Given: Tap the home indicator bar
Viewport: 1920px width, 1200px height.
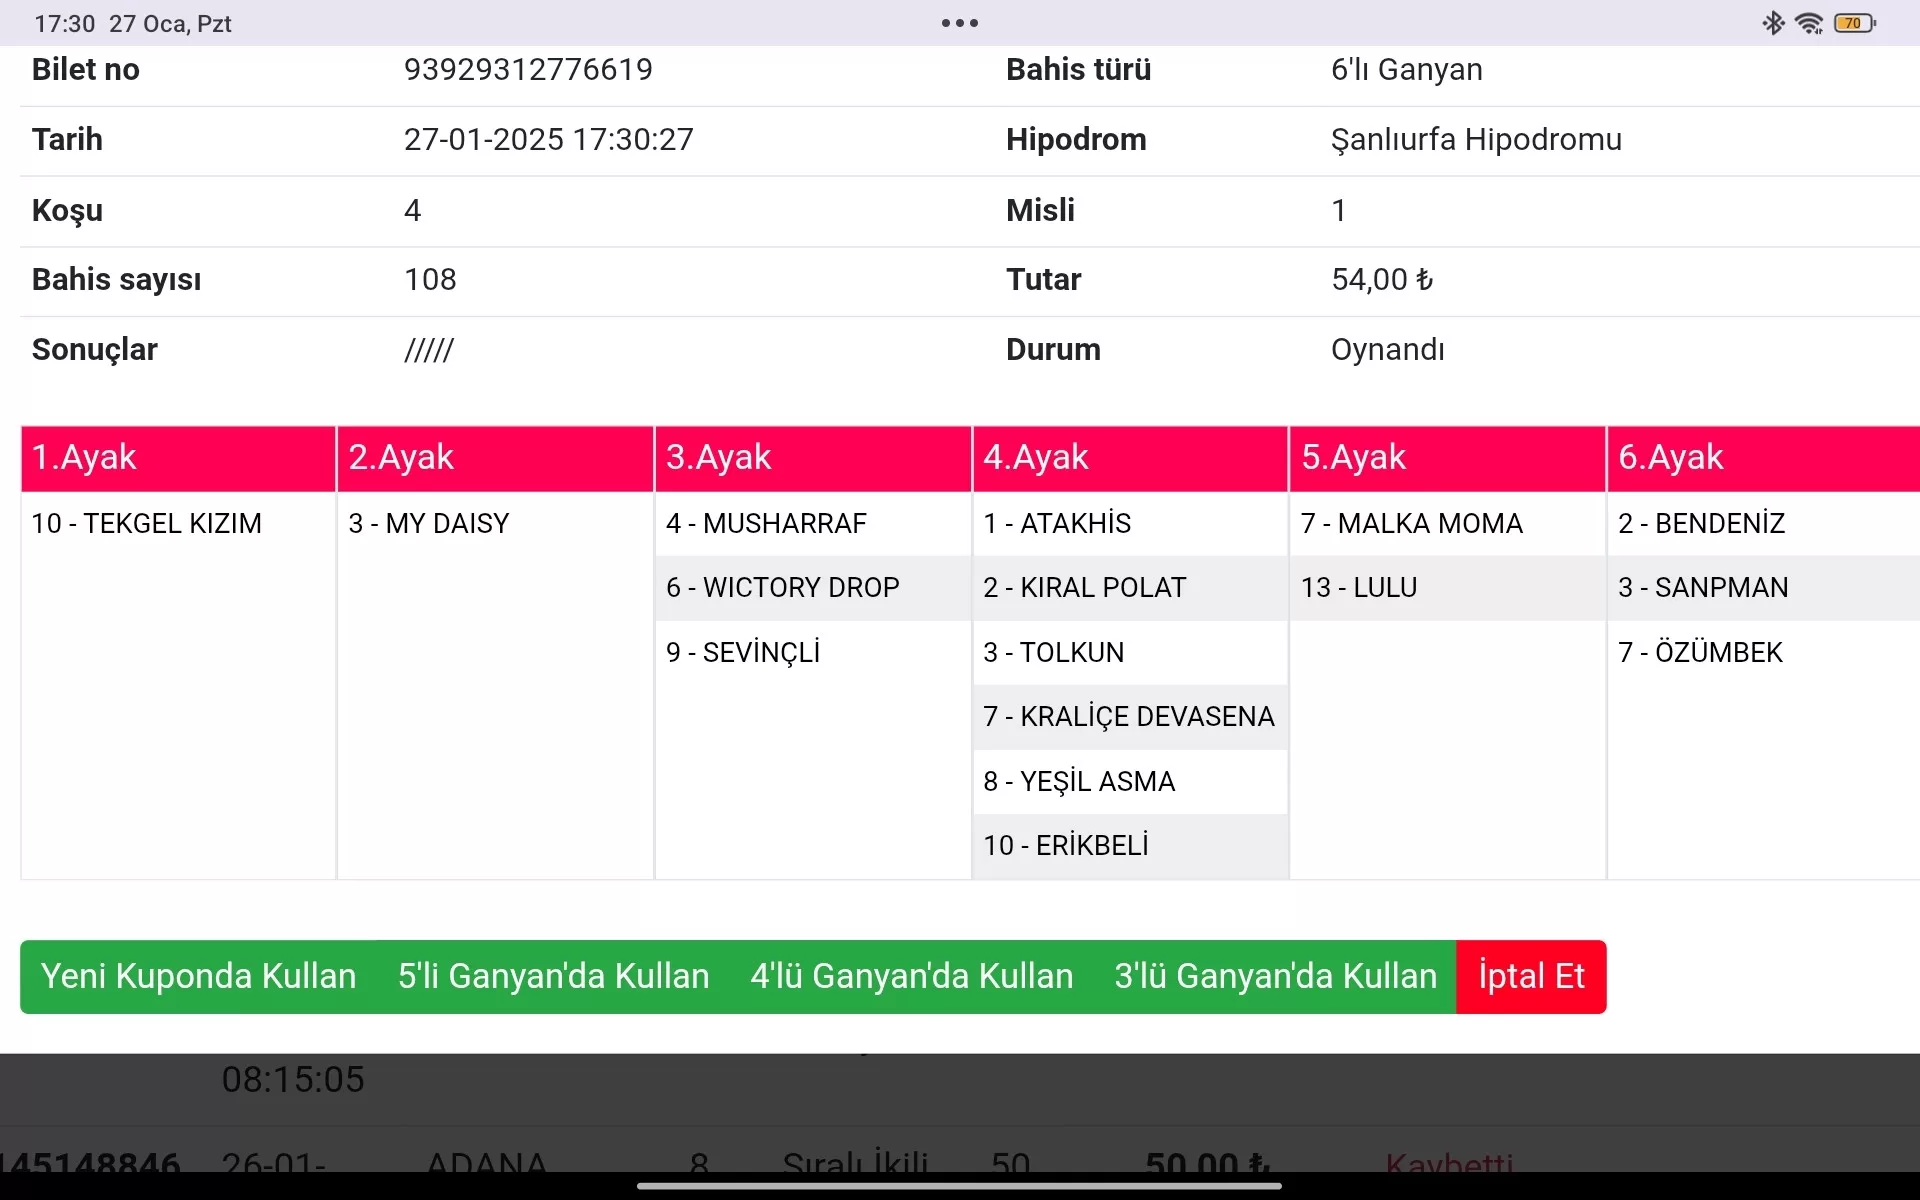Looking at the screenshot, I should 959,1186.
